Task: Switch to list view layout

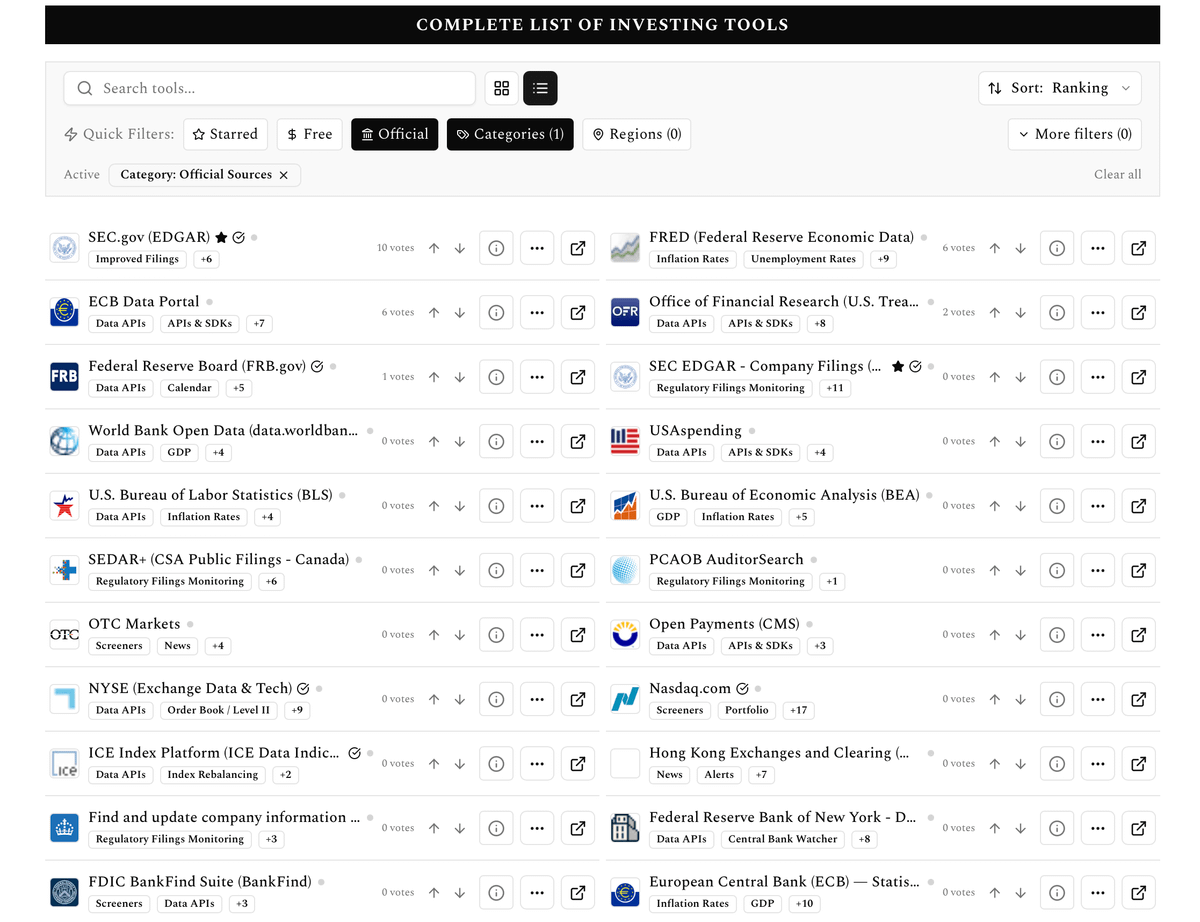Action: tap(540, 88)
